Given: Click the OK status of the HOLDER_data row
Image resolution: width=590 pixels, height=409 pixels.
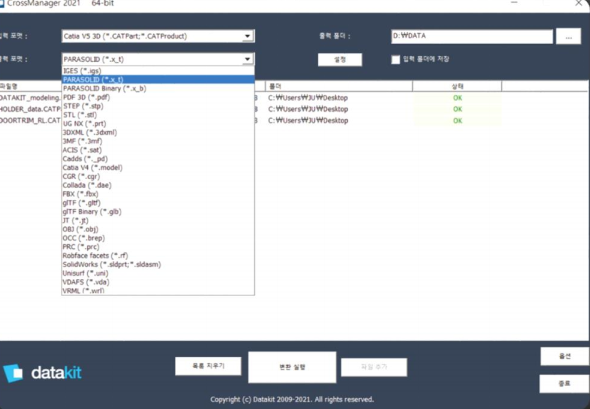Looking at the screenshot, I should click(457, 109).
